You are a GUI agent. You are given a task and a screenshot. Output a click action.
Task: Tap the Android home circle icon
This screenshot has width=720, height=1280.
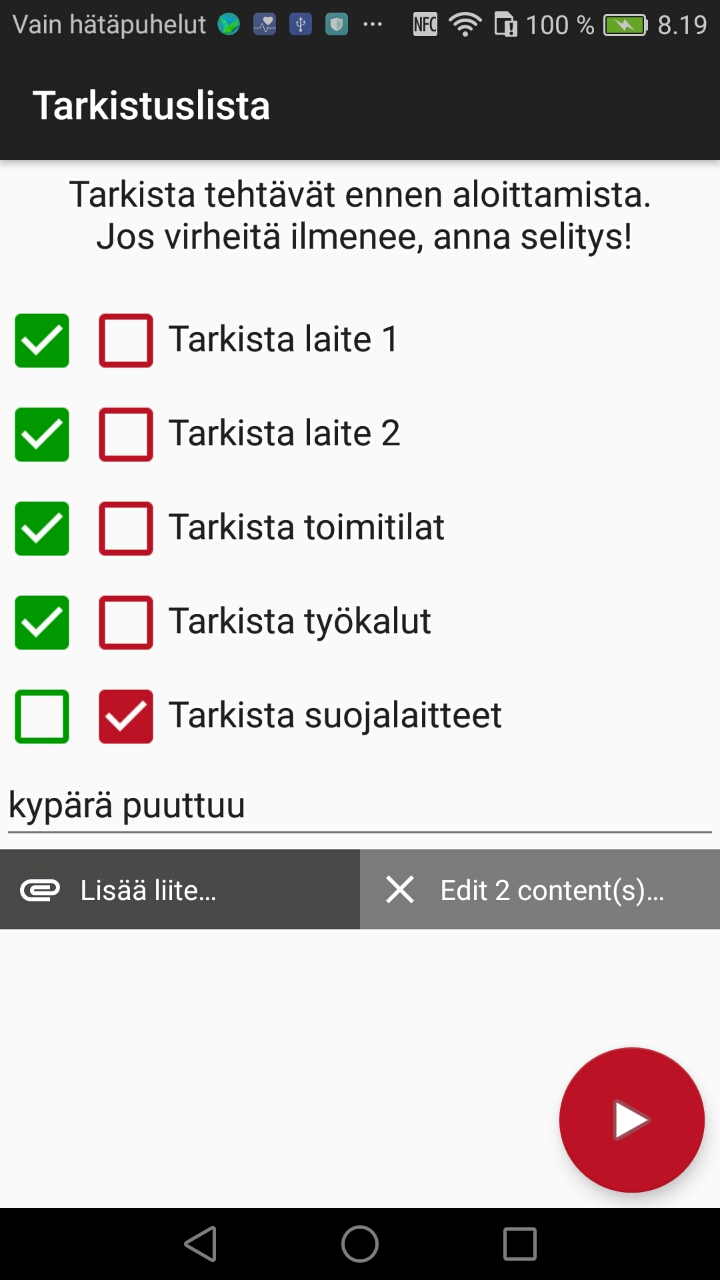click(x=360, y=1244)
